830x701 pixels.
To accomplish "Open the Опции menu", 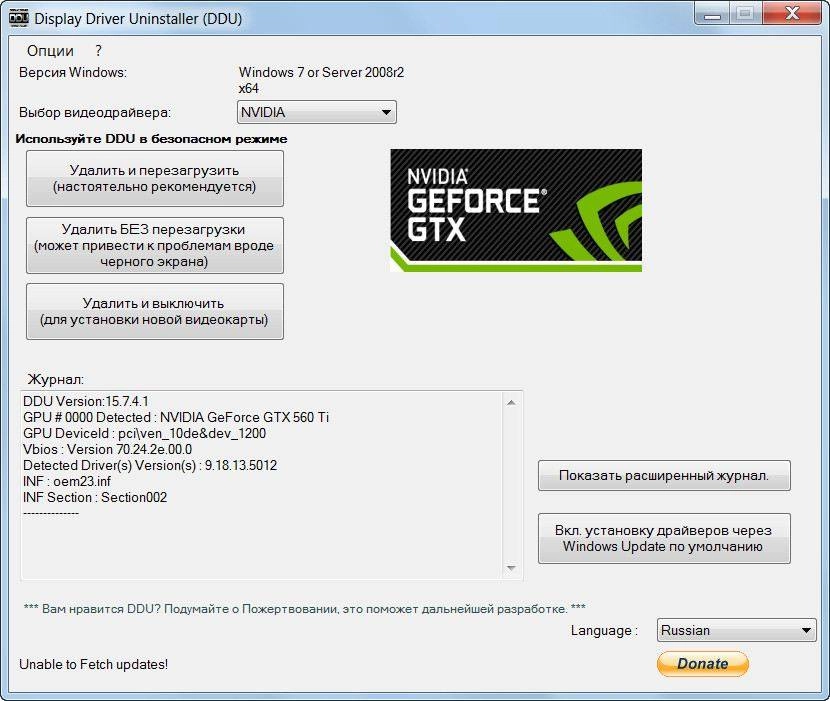I will click(50, 51).
